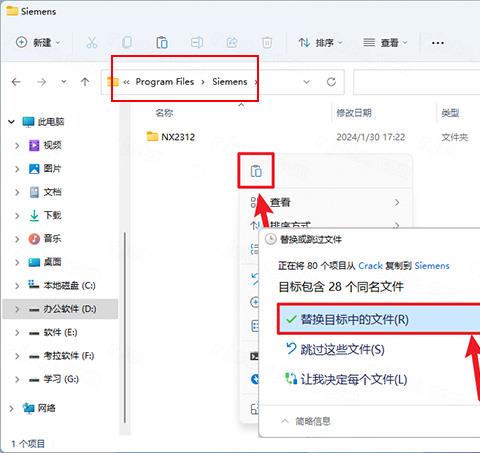Image resolution: width=480 pixels, height=453 pixels.
Task: Expand Network (网络) tree node
Action: click(x=11, y=408)
